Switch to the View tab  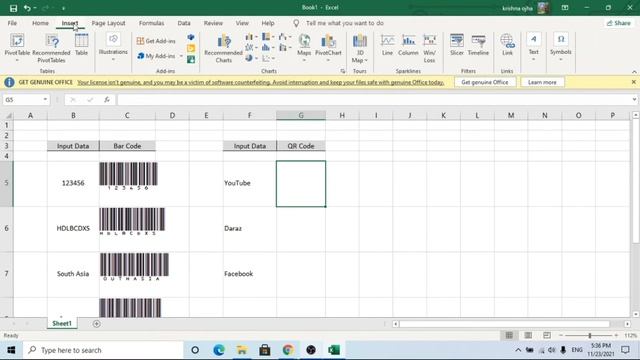pos(242,23)
